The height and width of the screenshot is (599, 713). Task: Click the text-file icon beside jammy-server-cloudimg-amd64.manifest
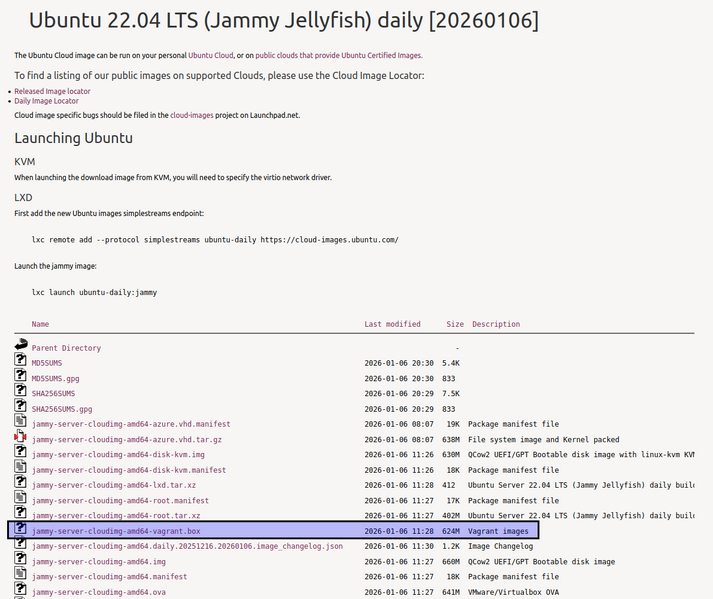coord(20,573)
